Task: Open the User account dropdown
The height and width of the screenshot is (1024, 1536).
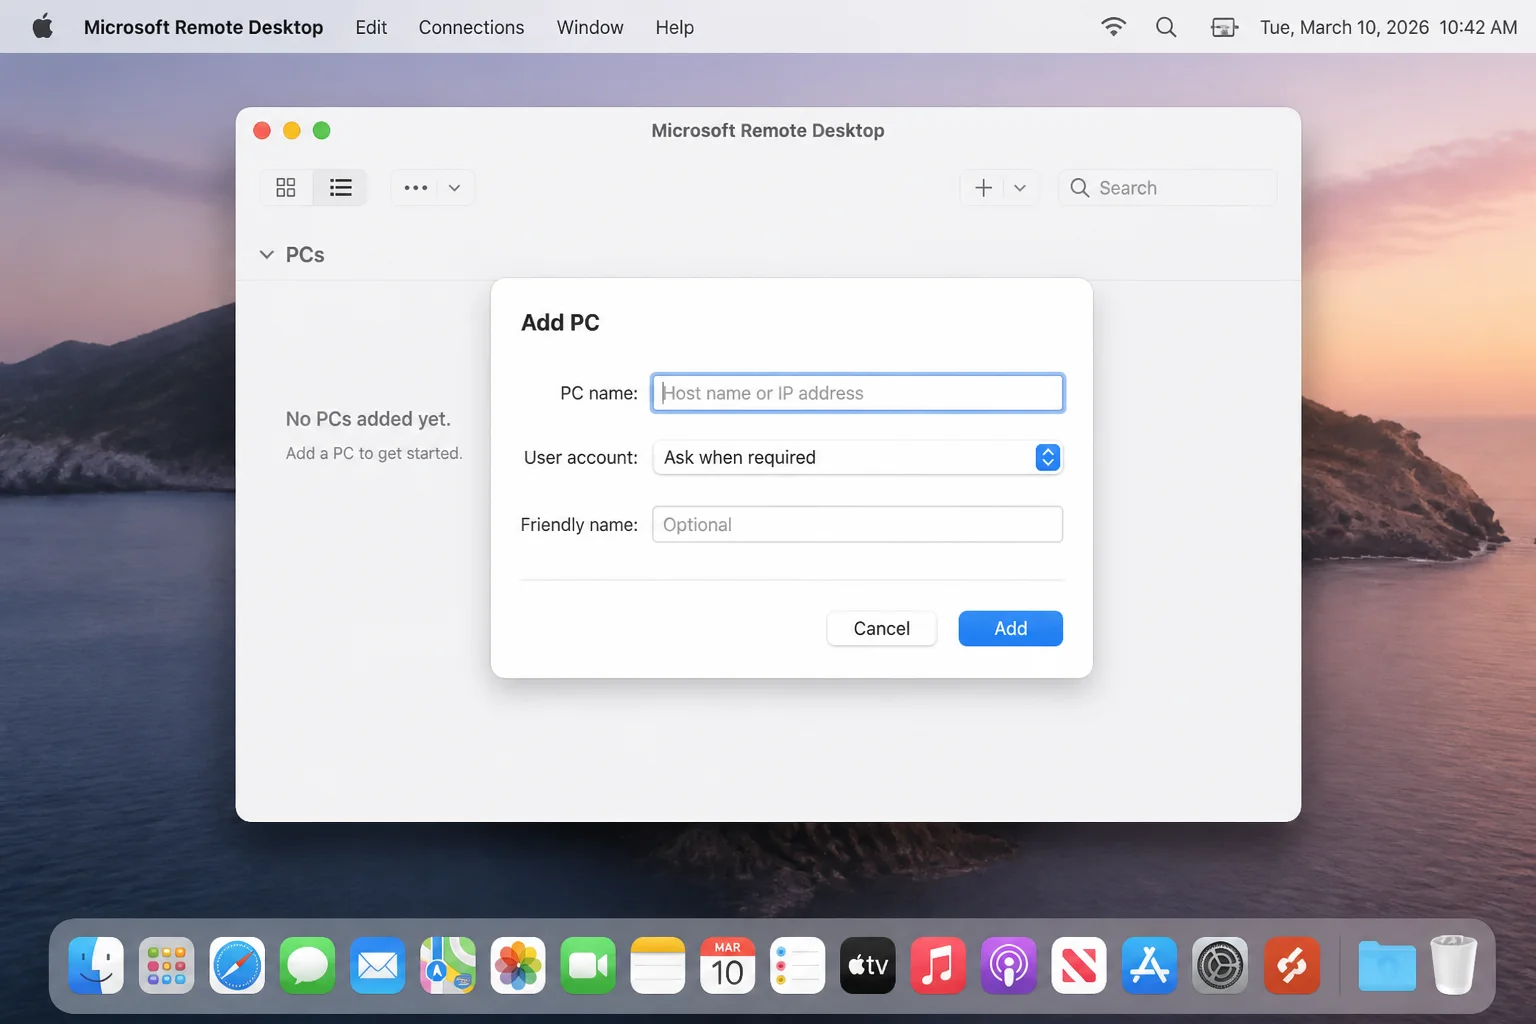Action: (x=857, y=457)
